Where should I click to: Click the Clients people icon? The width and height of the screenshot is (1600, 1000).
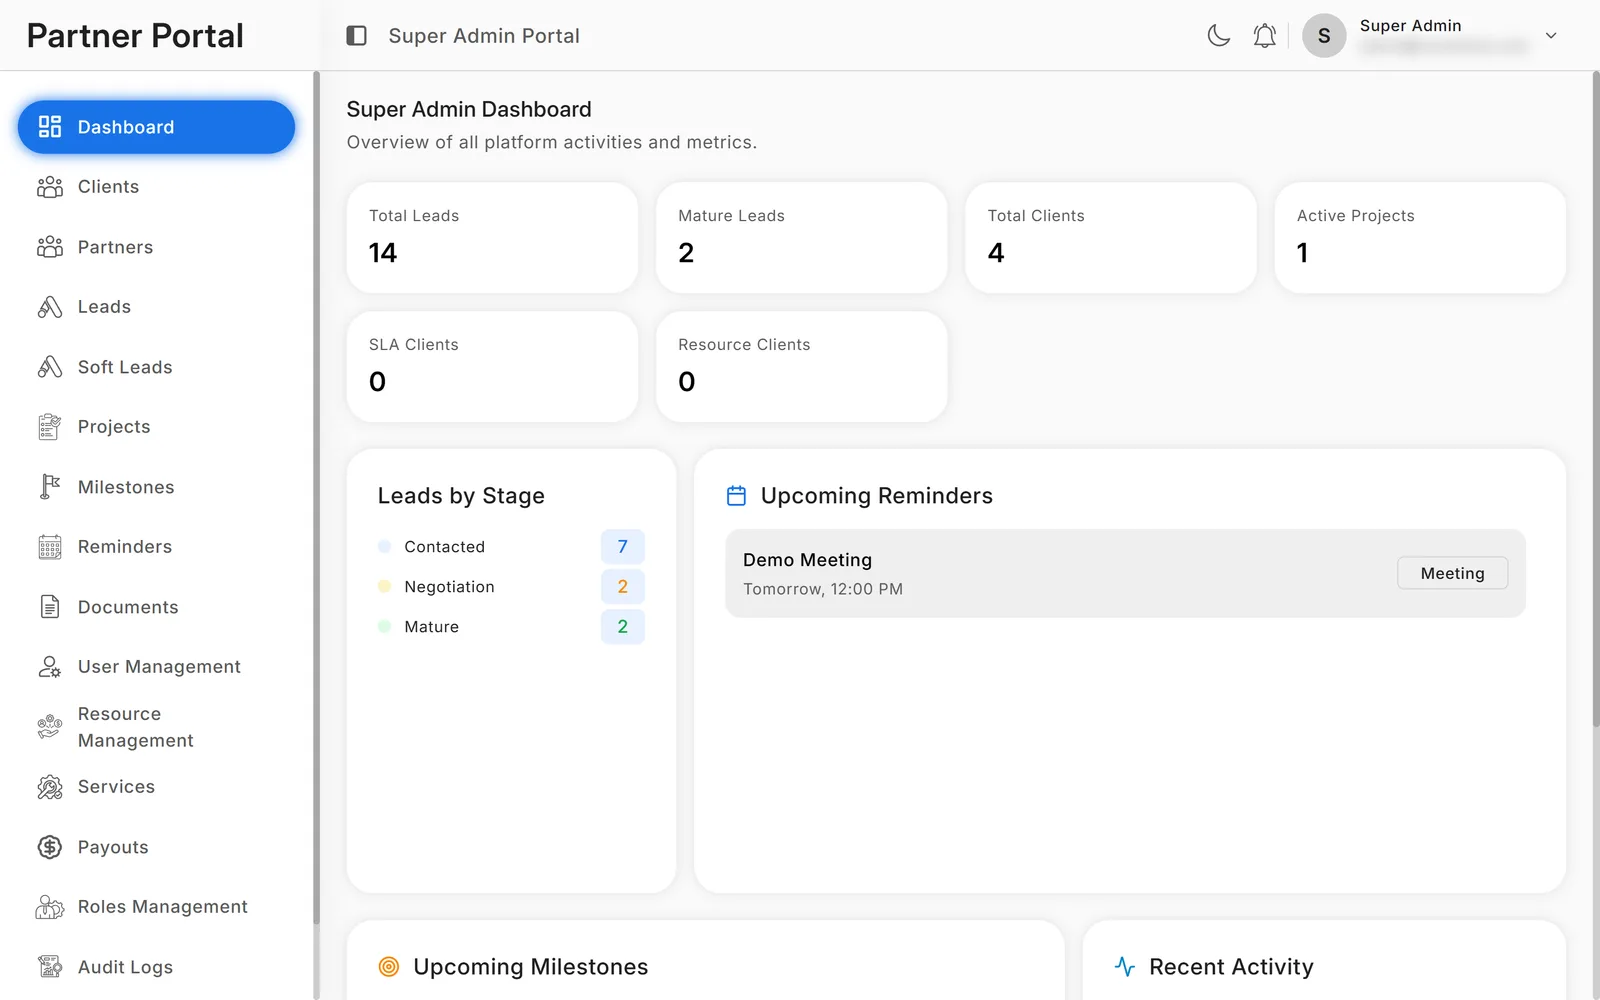coord(50,187)
